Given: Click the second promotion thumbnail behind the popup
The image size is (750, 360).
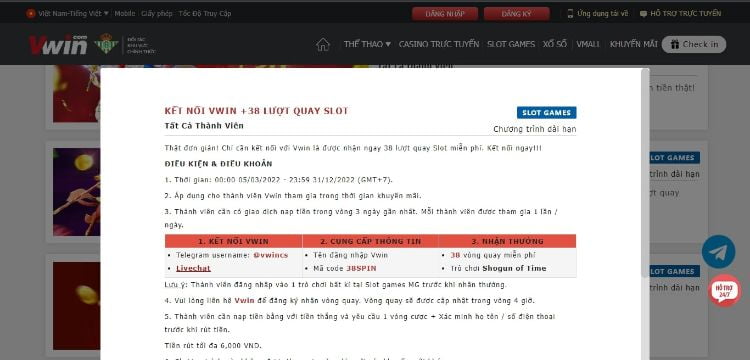Looking at the screenshot, I should click(x=77, y=192).
